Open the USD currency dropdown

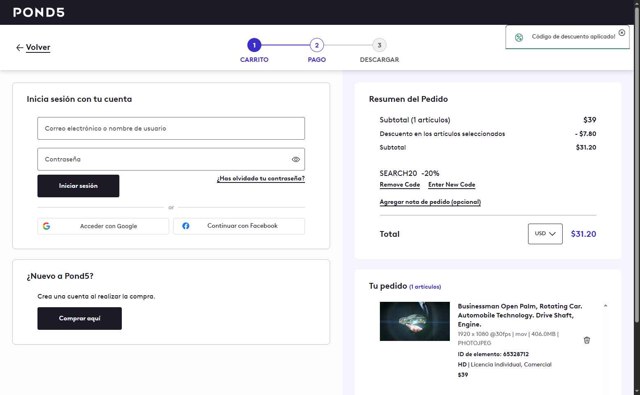pos(545,234)
